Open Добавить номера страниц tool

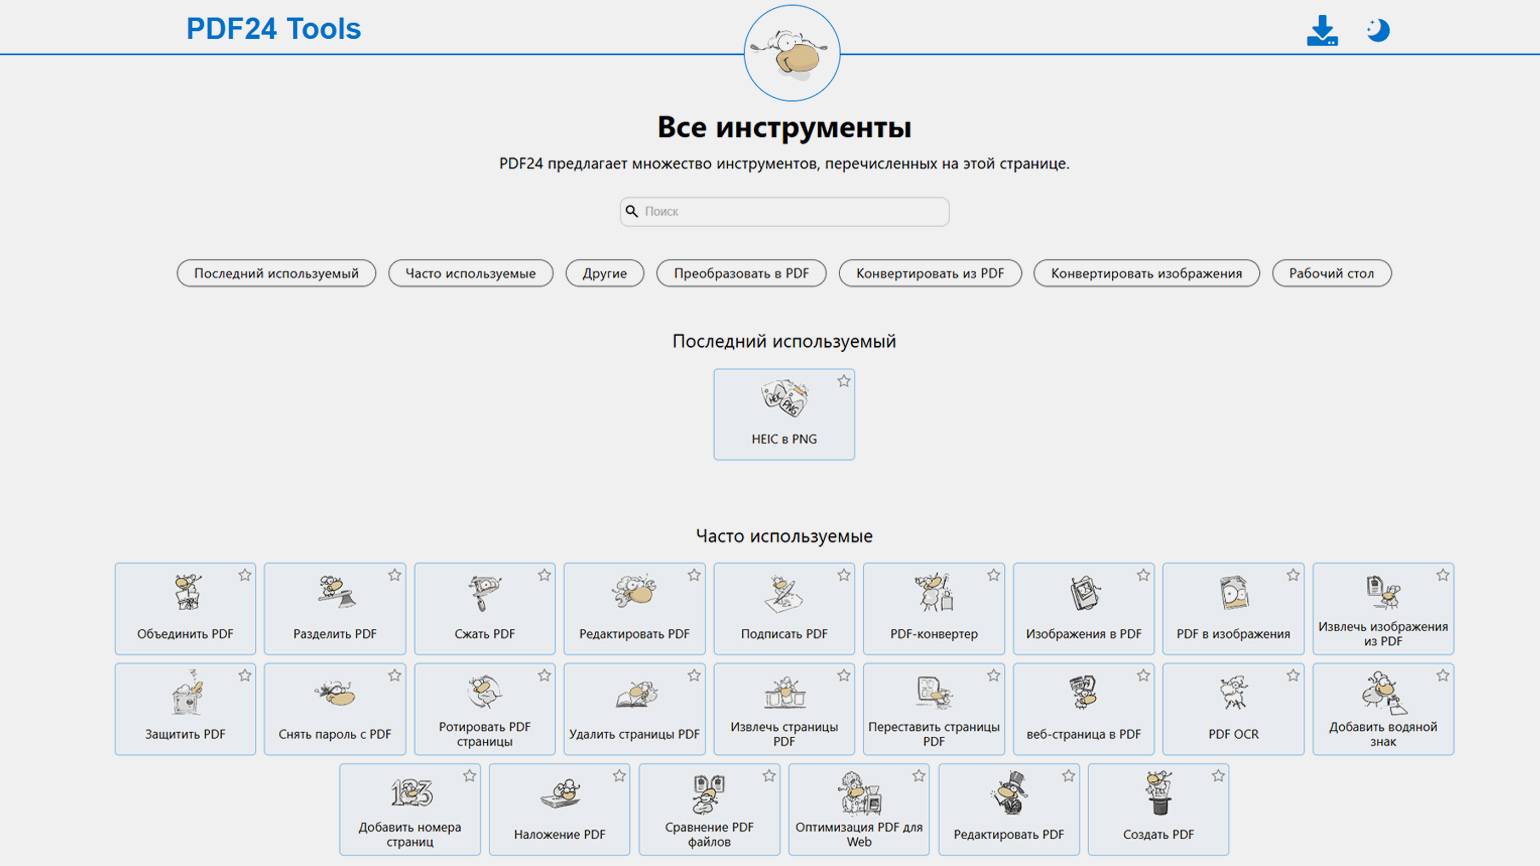(x=410, y=810)
